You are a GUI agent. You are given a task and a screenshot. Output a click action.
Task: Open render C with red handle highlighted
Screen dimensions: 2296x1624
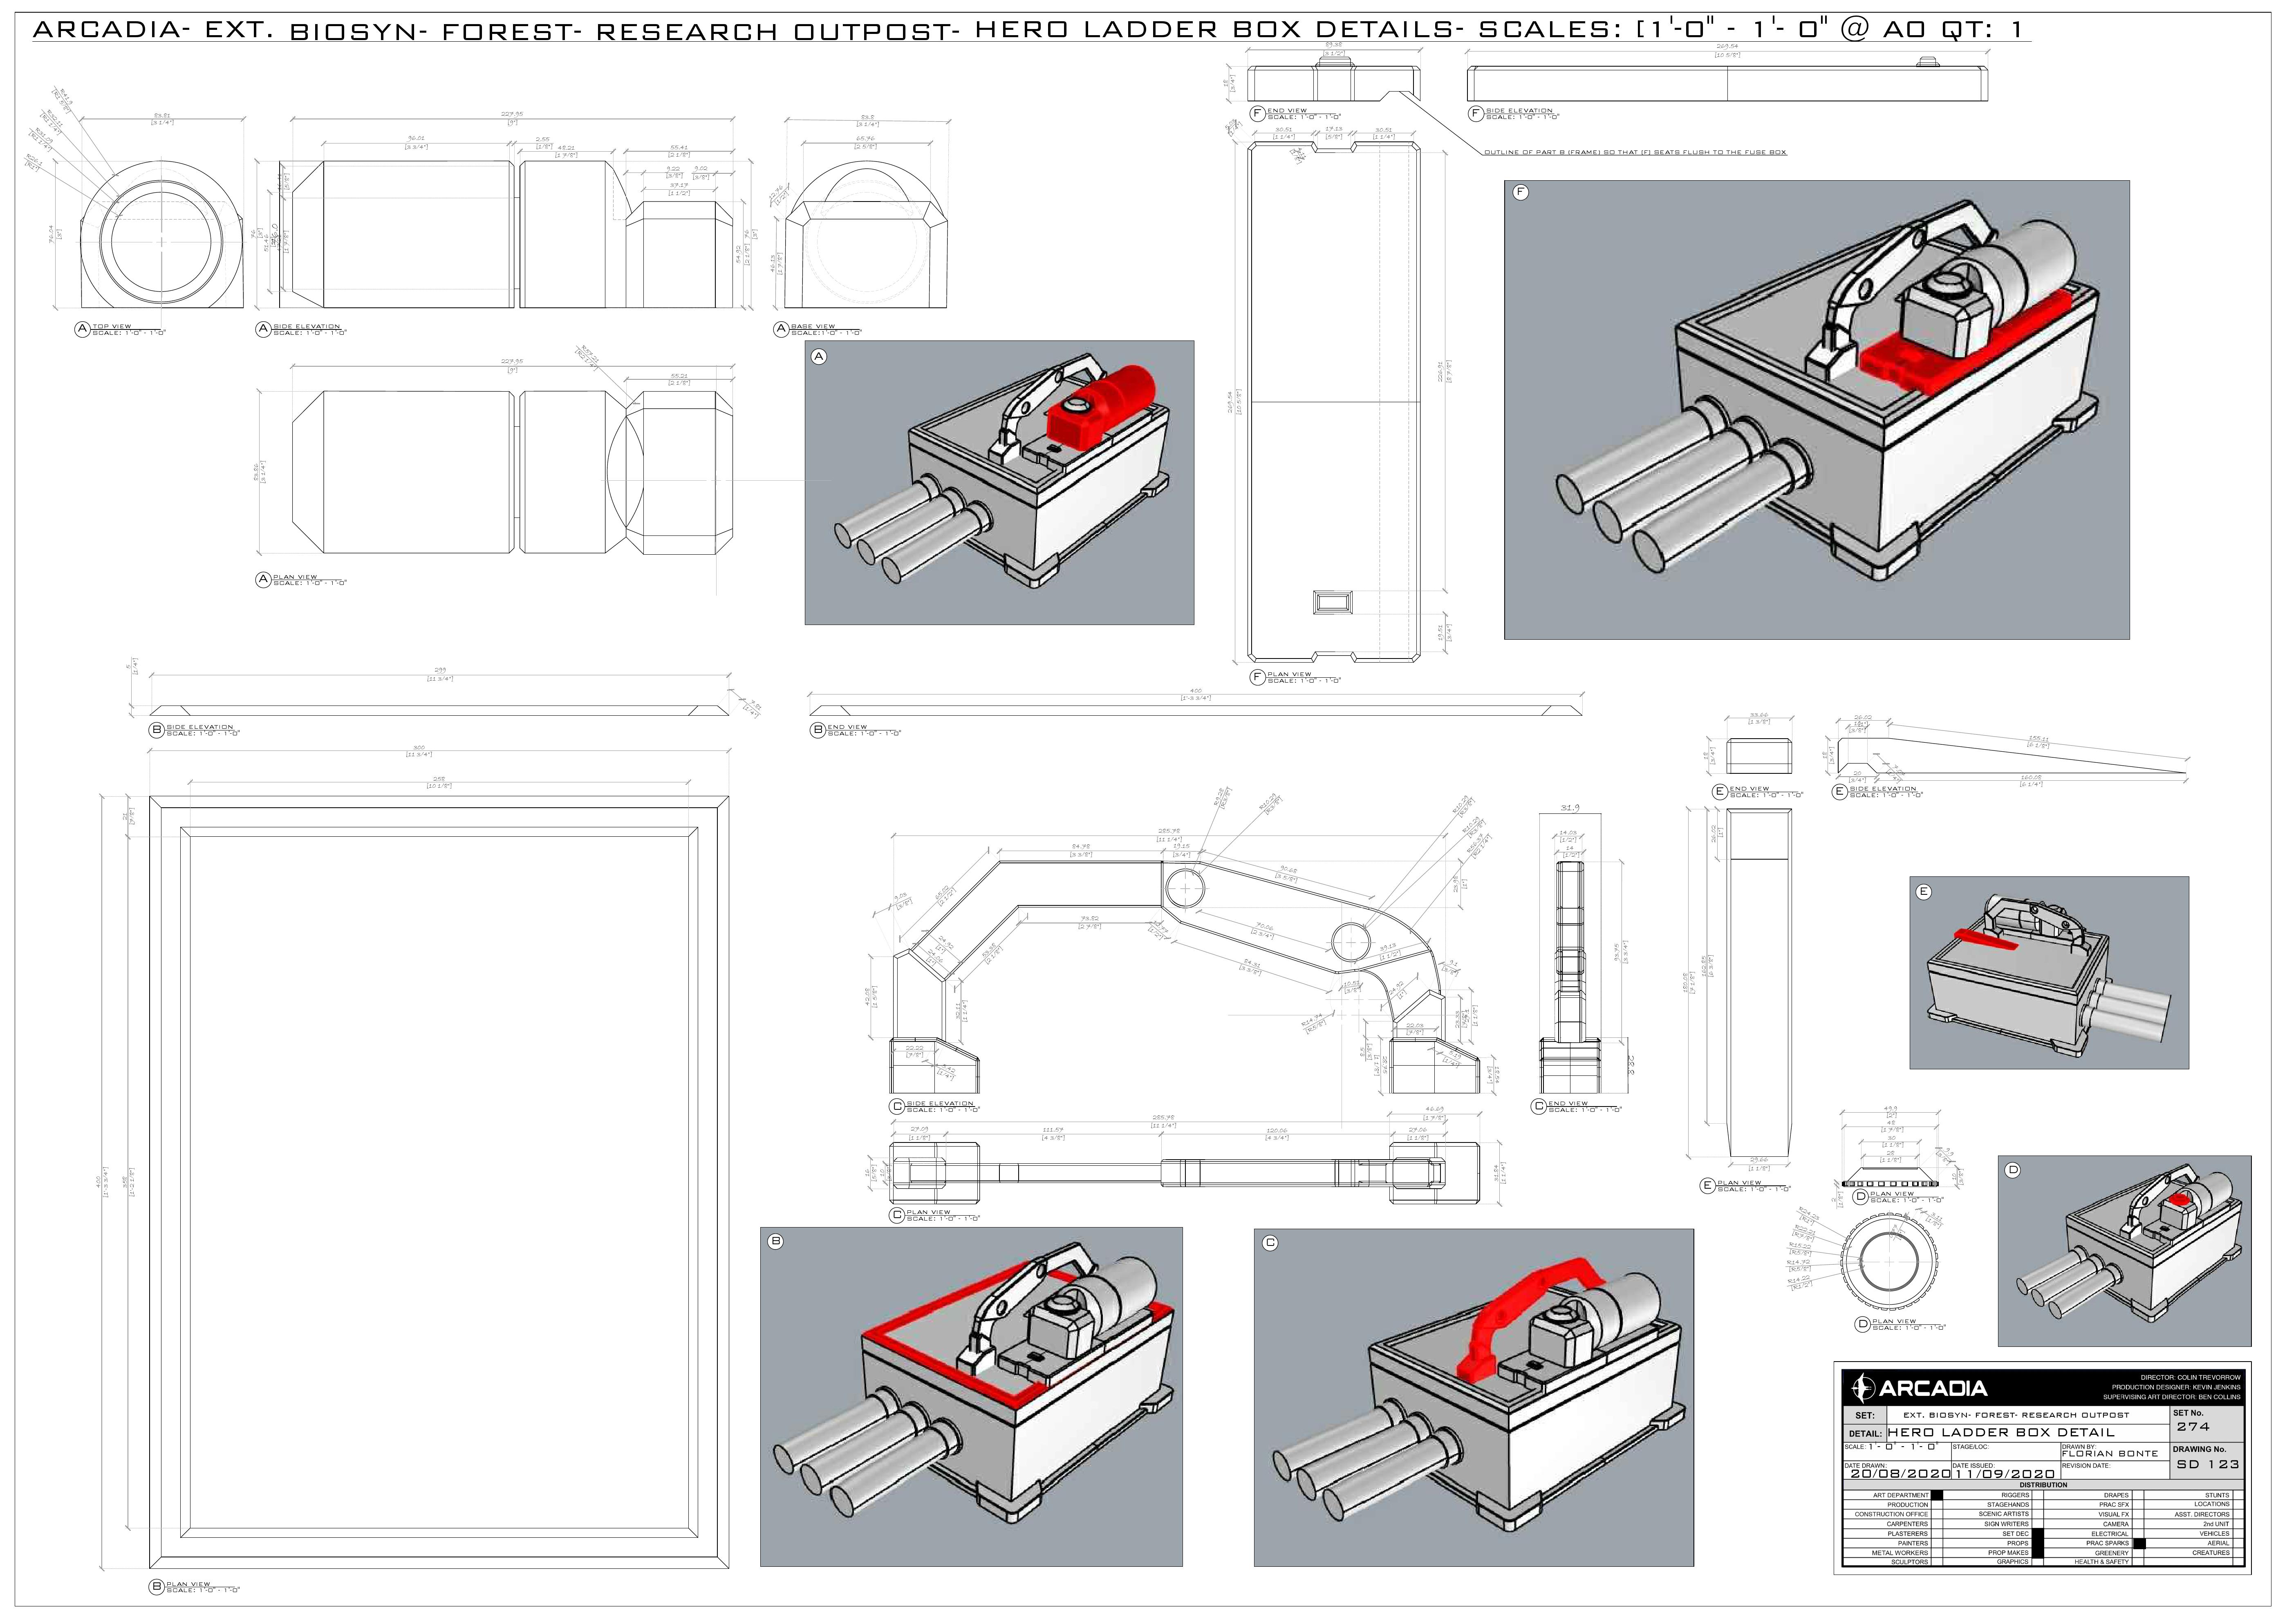tap(1474, 1397)
